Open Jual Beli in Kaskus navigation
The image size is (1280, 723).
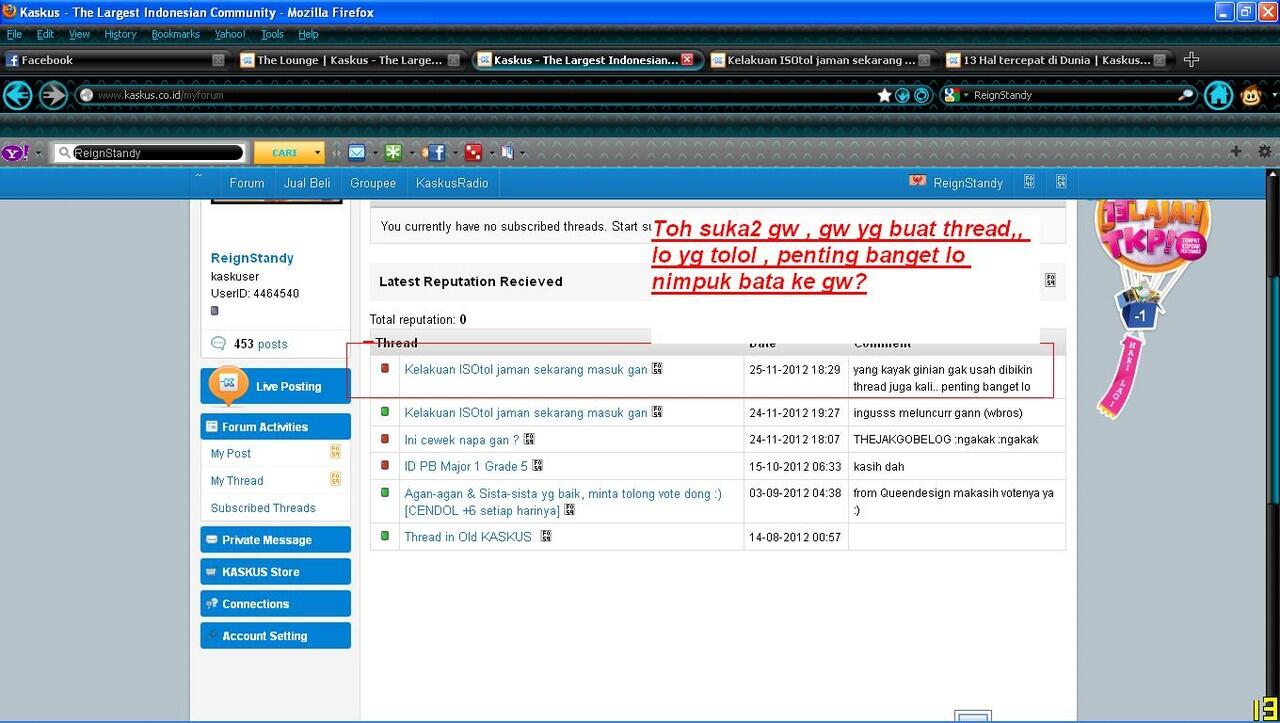click(307, 183)
